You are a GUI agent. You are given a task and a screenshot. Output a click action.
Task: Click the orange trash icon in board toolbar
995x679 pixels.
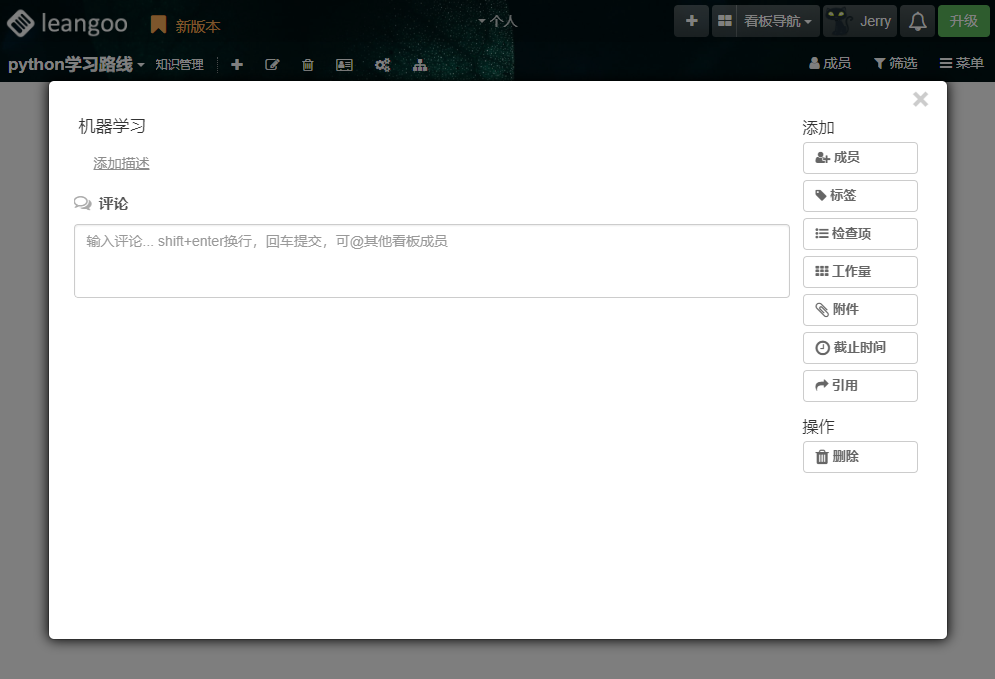(x=308, y=64)
